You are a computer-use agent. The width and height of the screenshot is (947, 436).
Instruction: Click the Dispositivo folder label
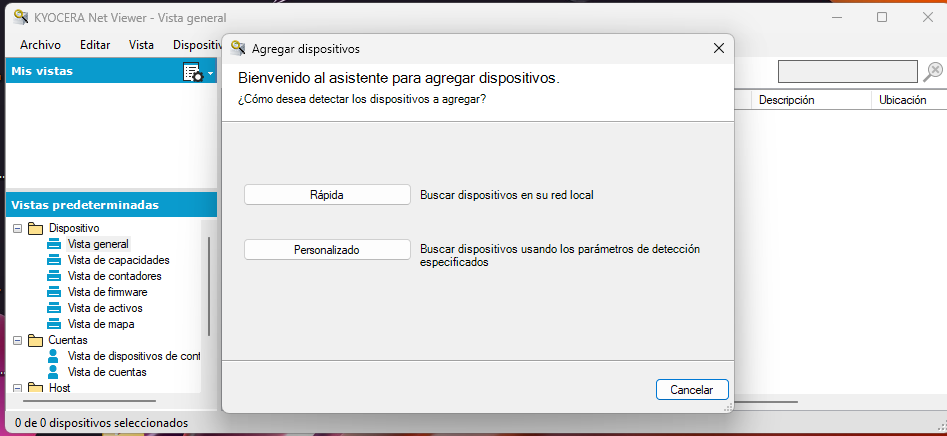pyautogui.click(x=74, y=228)
